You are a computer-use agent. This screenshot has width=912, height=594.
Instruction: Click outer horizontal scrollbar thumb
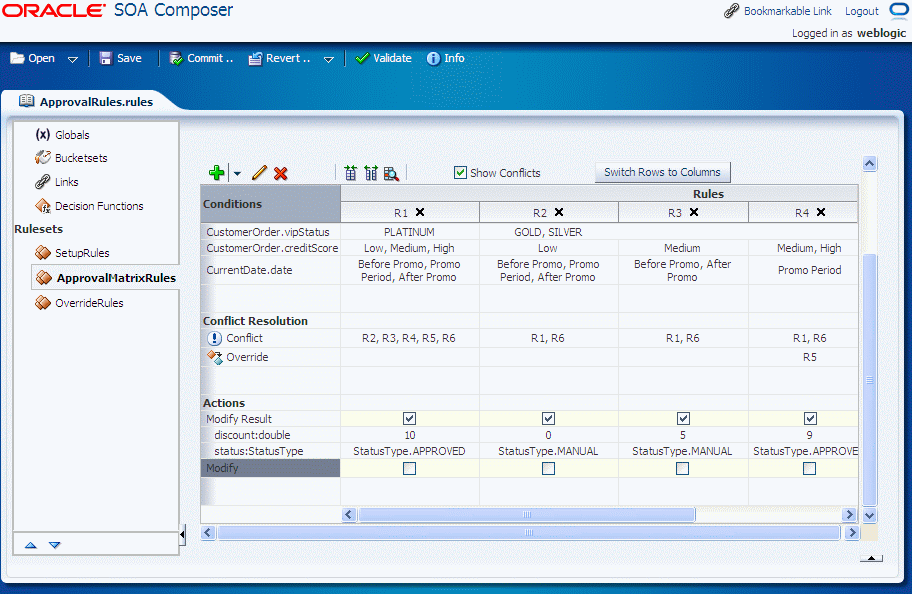[x=529, y=532]
